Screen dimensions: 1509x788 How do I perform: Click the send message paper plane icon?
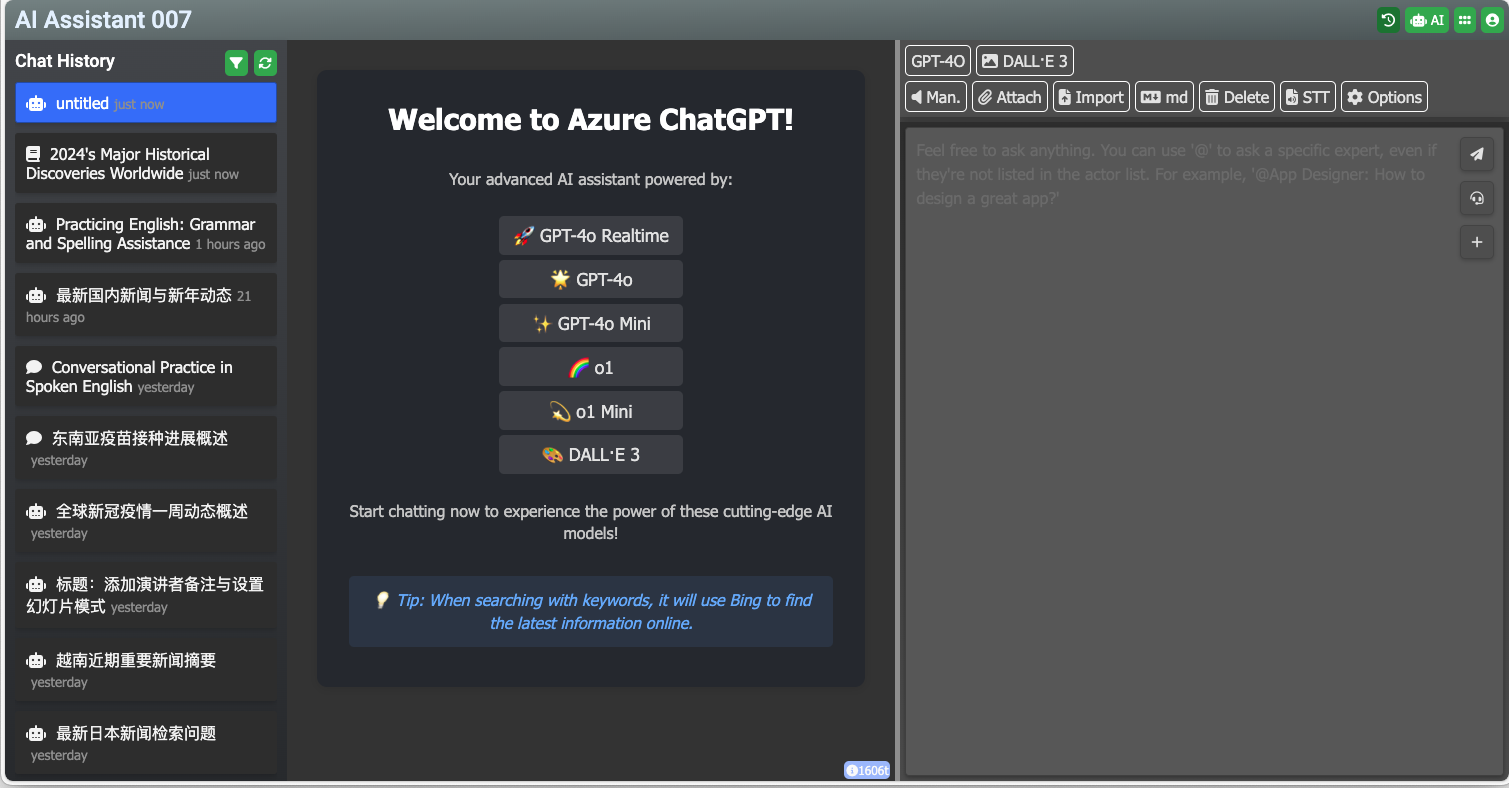pyautogui.click(x=1476, y=154)
